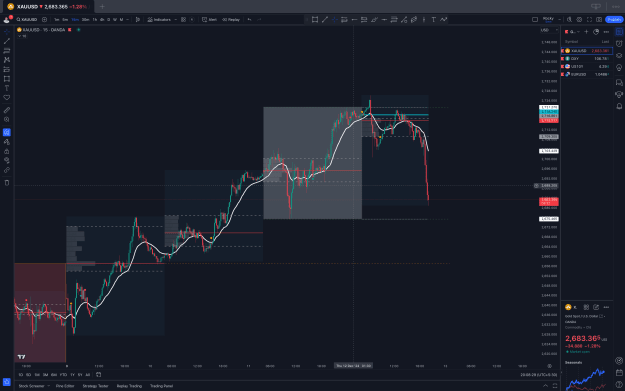Open the chart type candles menu
This screenshot has height=391, width=625.
pyautogui.click(x=138, y=20)
